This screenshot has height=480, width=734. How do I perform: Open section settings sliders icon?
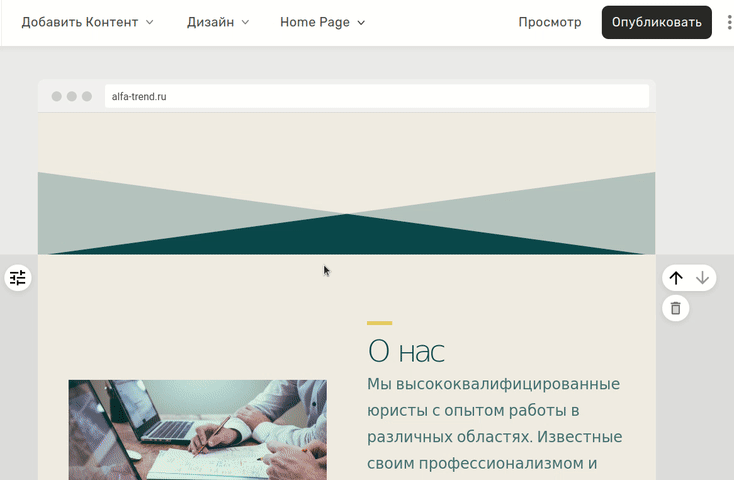coord(18,278)
